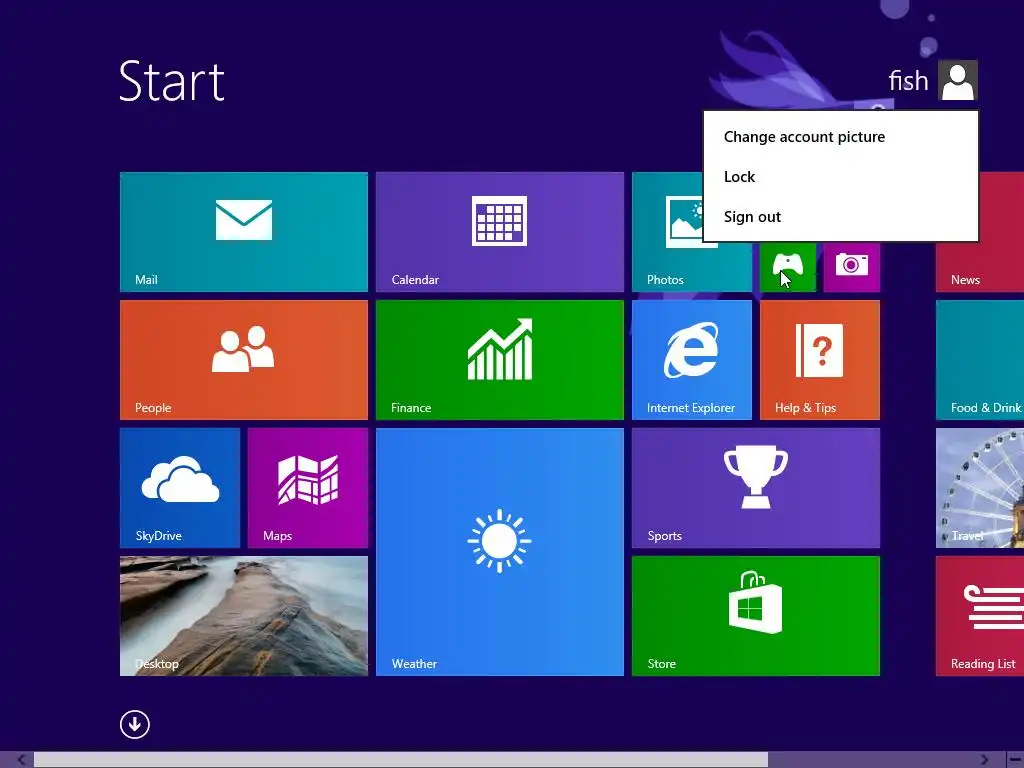Open the SkyDrive tile
Image resolution: width=1024 pixels, height=768 pixels.
180,488
